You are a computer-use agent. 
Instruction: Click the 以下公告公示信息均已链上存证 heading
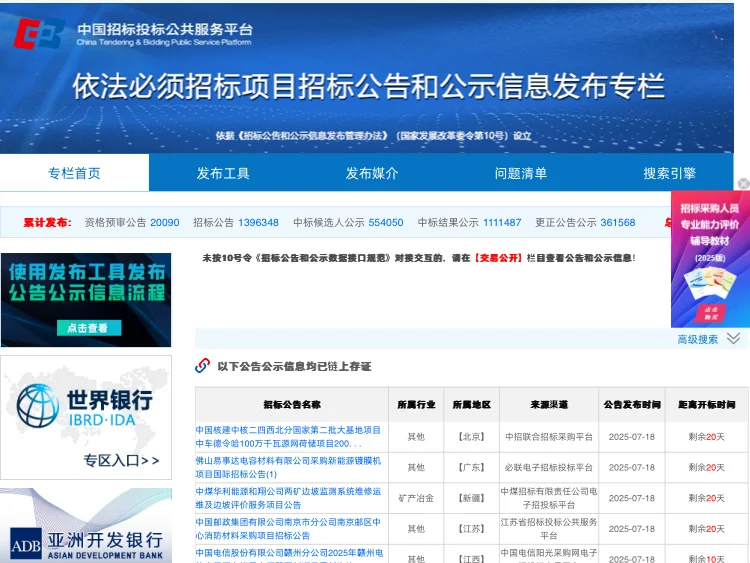tap(294, 366)
